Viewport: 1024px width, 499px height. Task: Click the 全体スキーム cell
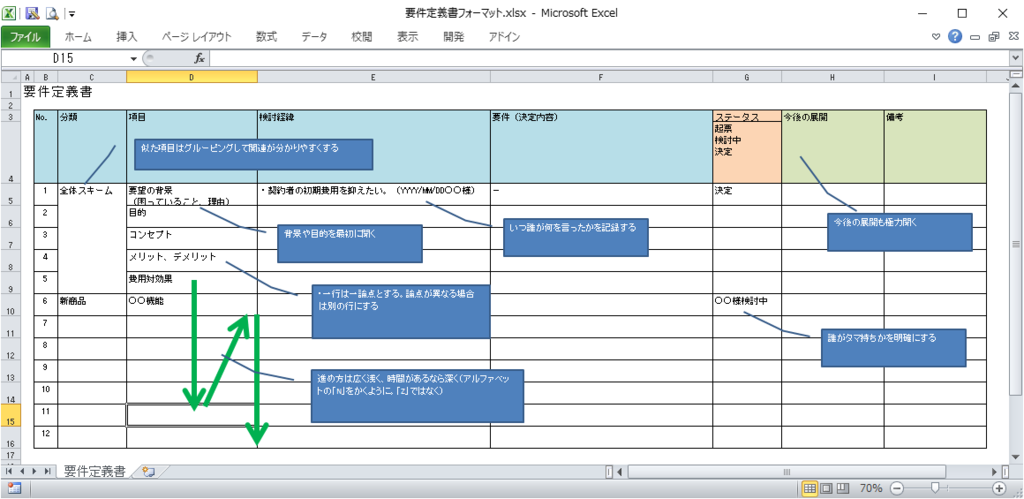click(x=91, y=238)
